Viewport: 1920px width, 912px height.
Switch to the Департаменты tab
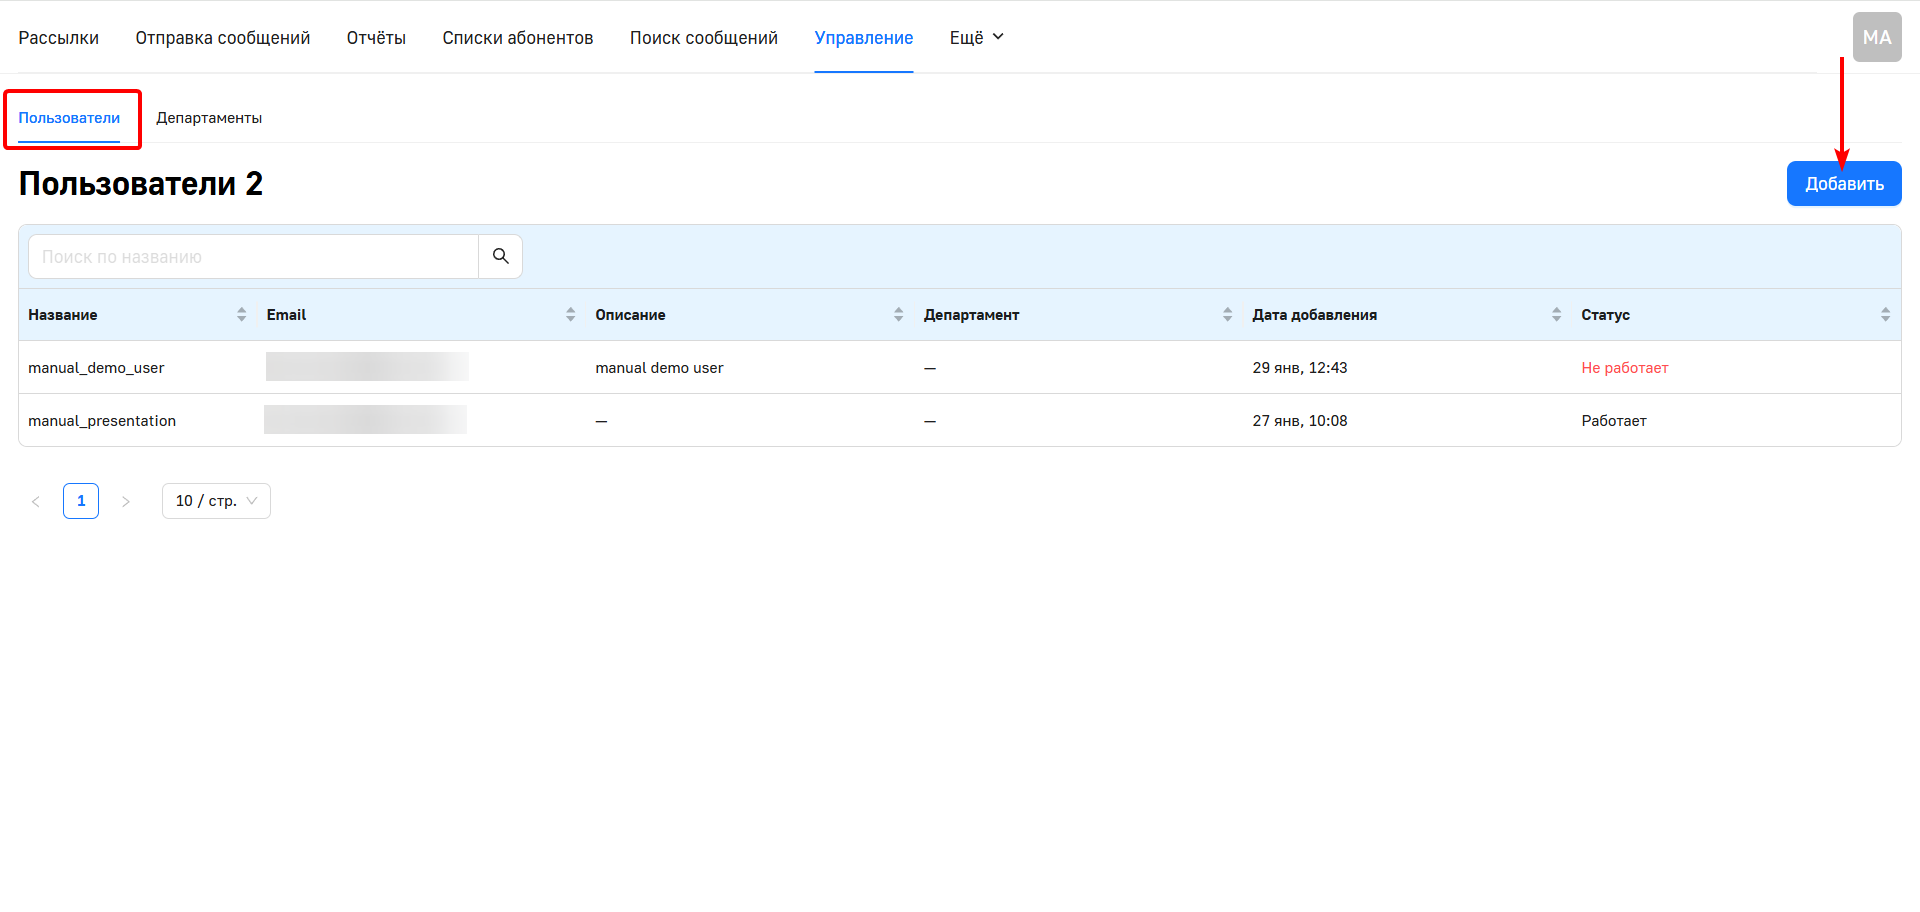click(x=209, y=118)
